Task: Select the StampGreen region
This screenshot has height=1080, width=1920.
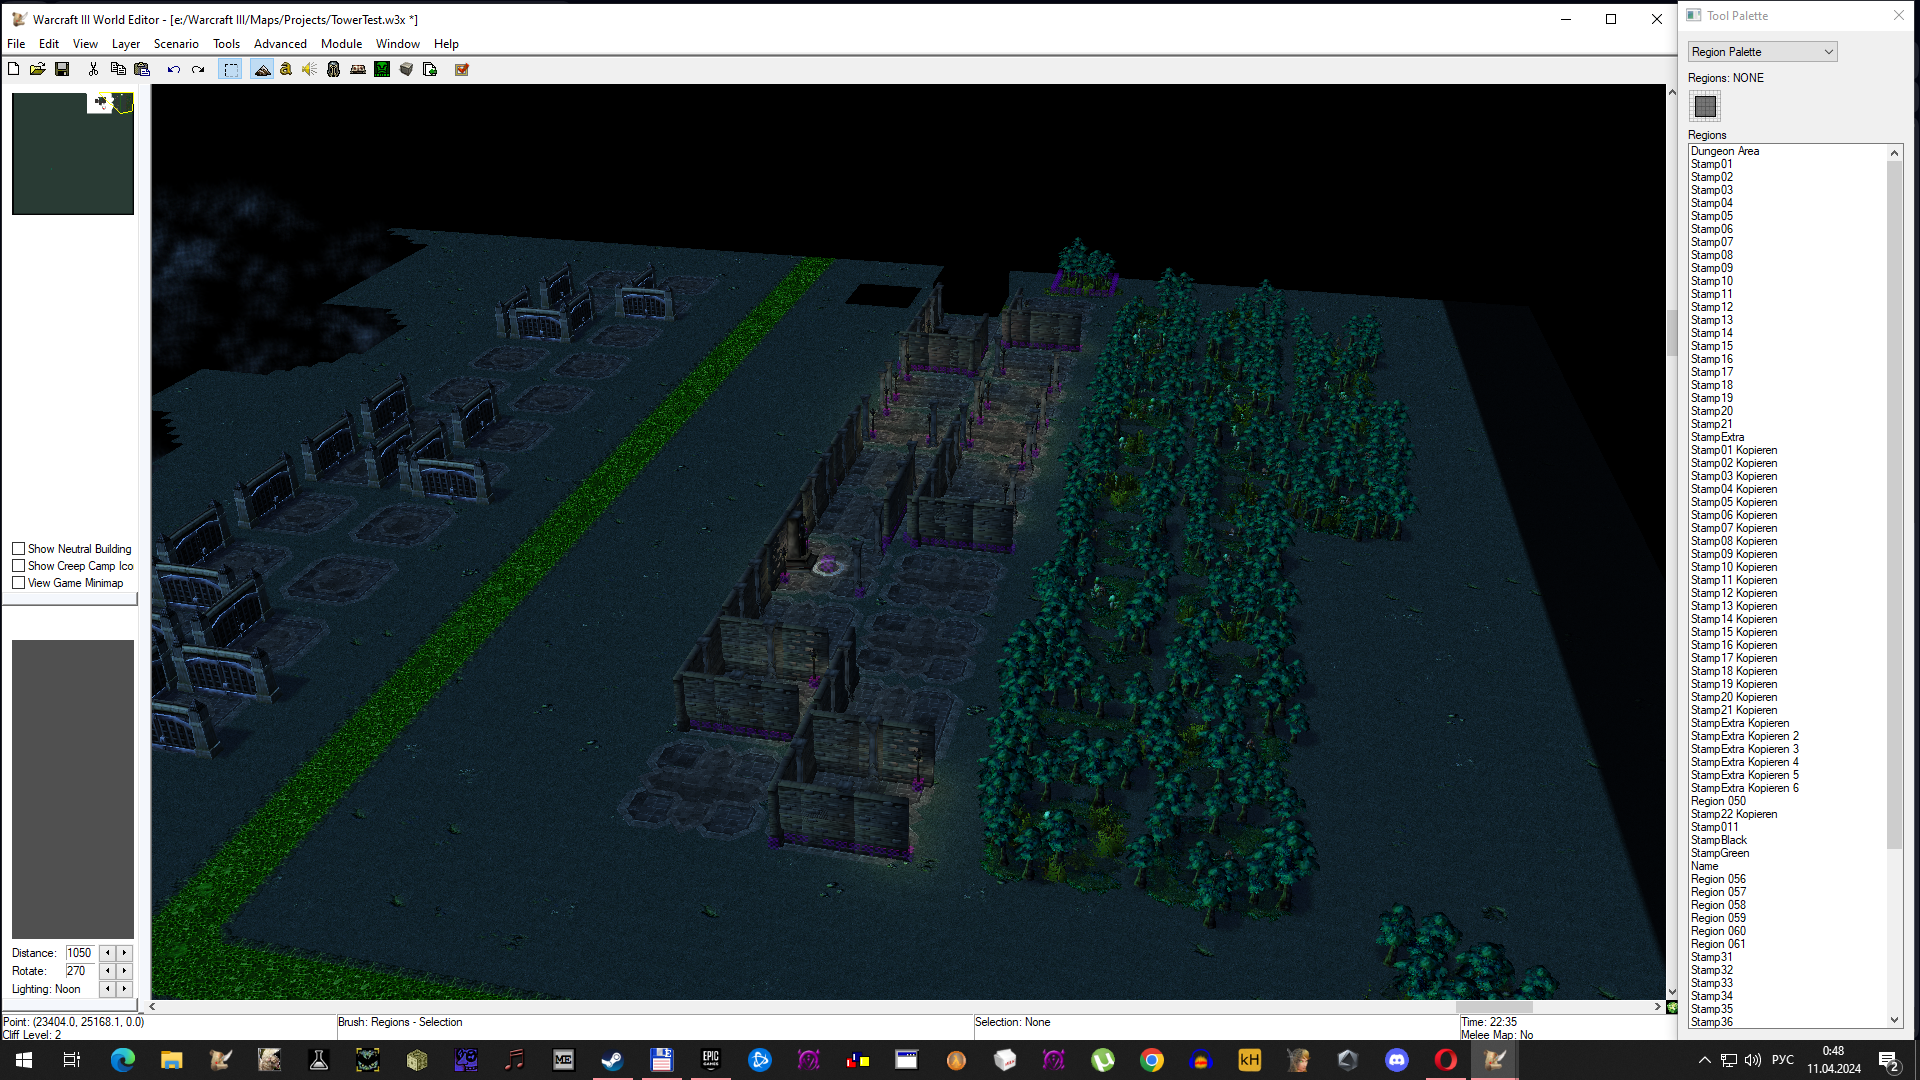Action: (1720, 853)
